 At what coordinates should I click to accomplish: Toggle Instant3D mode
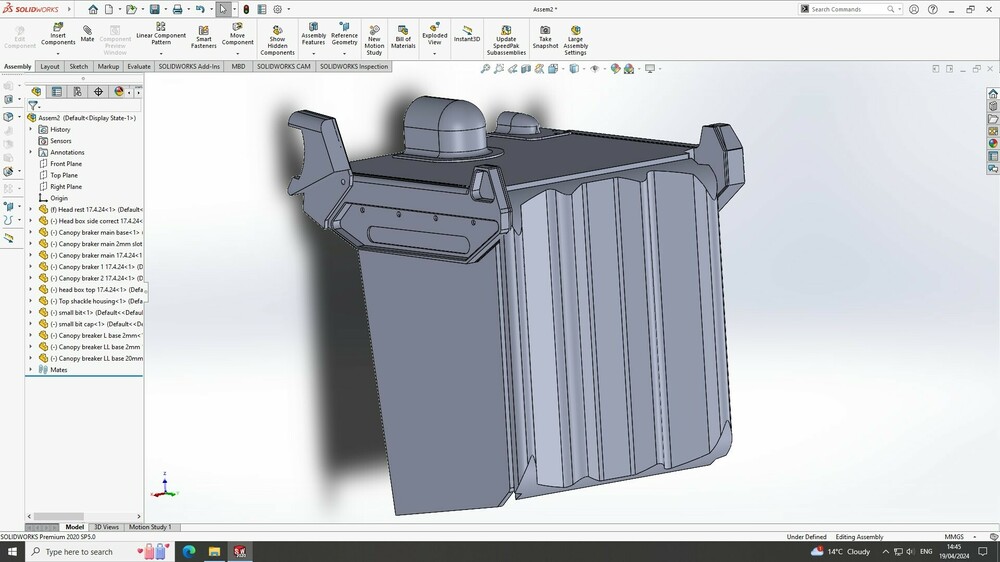point(467,33)
